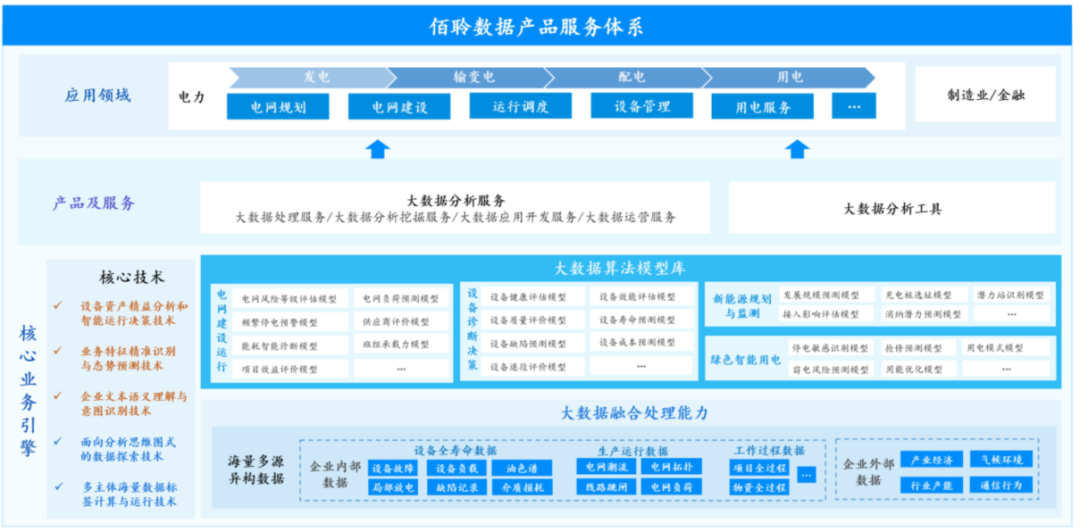
Task: Click checkmark beside 设备资产精益分析和智能运行决策技术
Action: (58, 305)
